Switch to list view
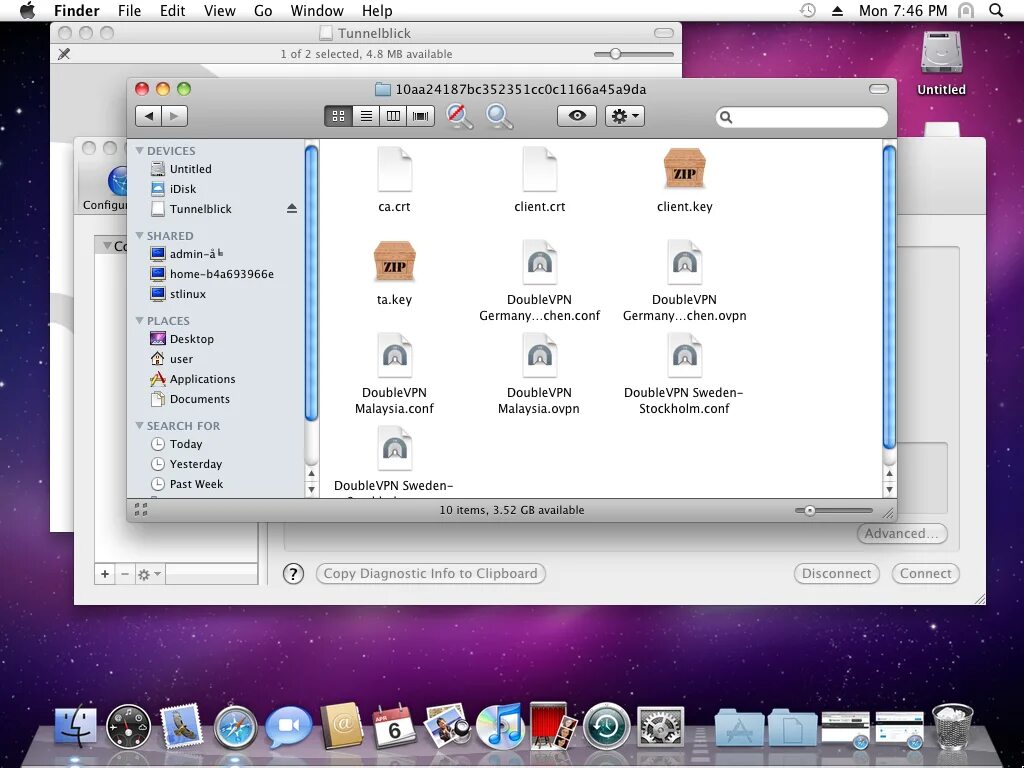This screenshot has height=768, width=1024. 366,116
